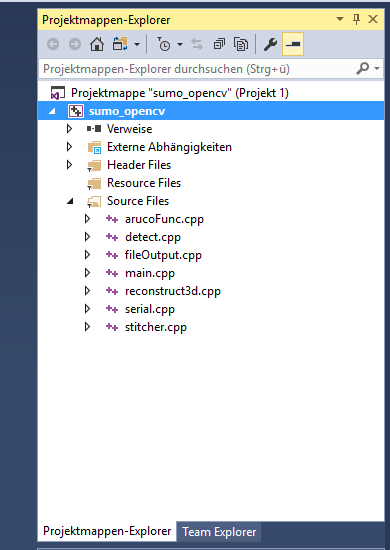Click the C++ icon beside detect.cpp
Screen dimensions: 390x550
point(112,237)
